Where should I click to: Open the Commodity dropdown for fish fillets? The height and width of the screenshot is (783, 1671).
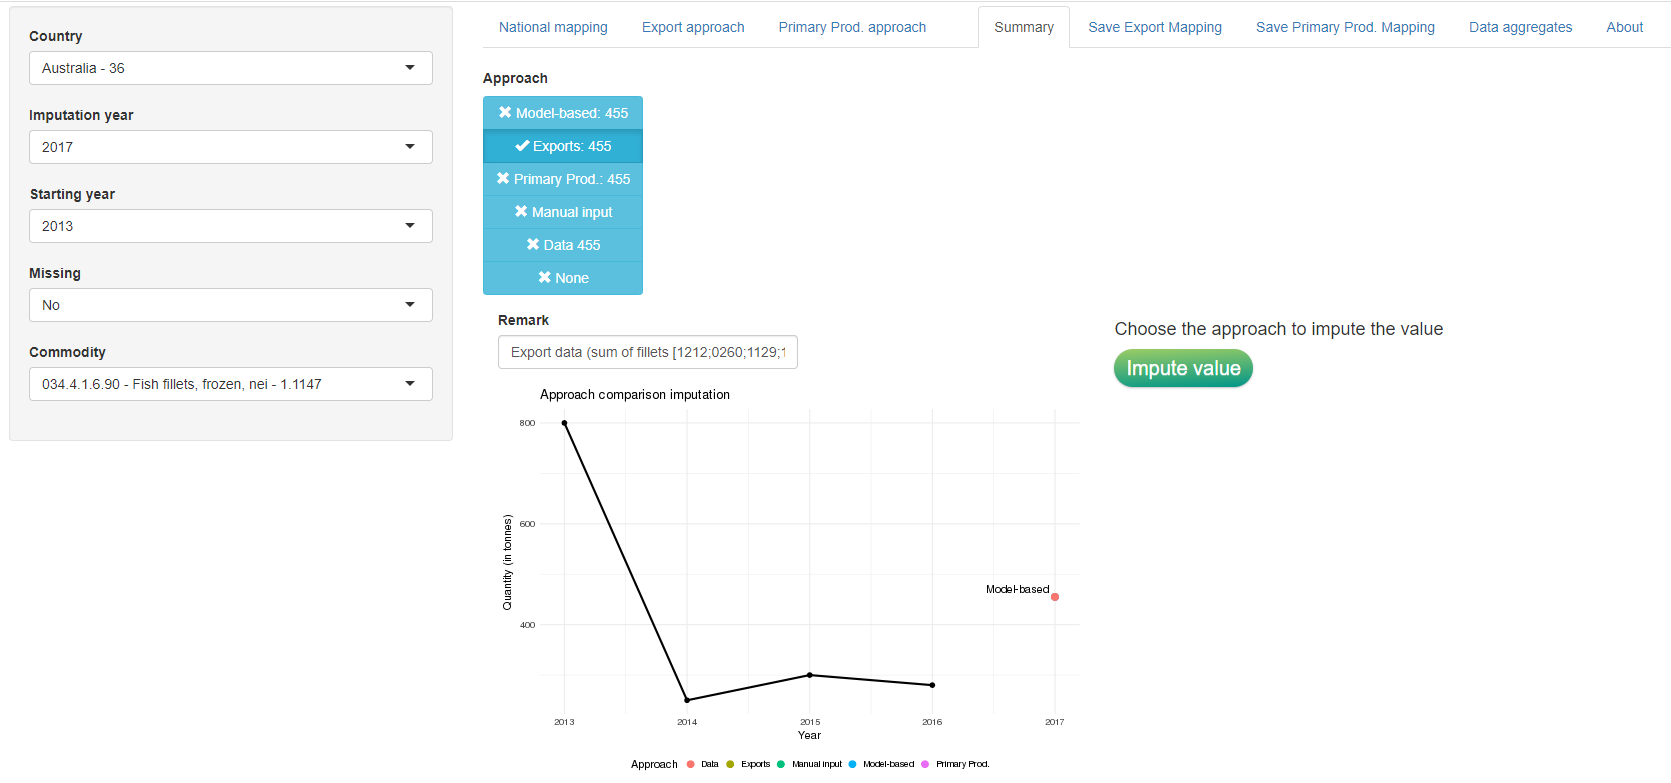coord(230,384)
